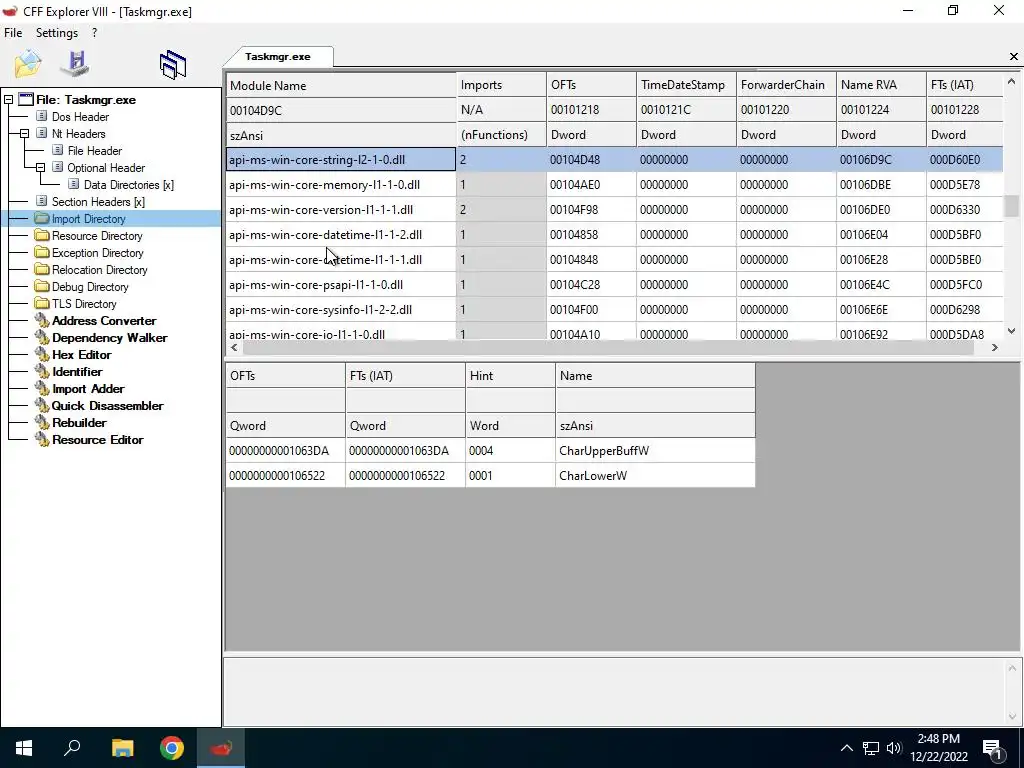This screenshot has width=1024, height=768.
Task: Click the FTs (IAT) value 000D60E0
Action: click(955, 160)
